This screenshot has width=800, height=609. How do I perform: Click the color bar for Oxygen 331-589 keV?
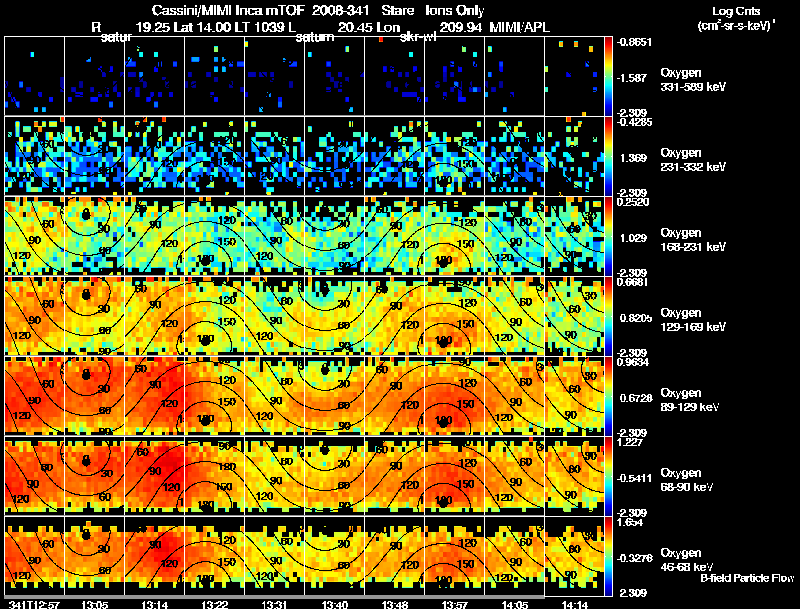point(608,77)
